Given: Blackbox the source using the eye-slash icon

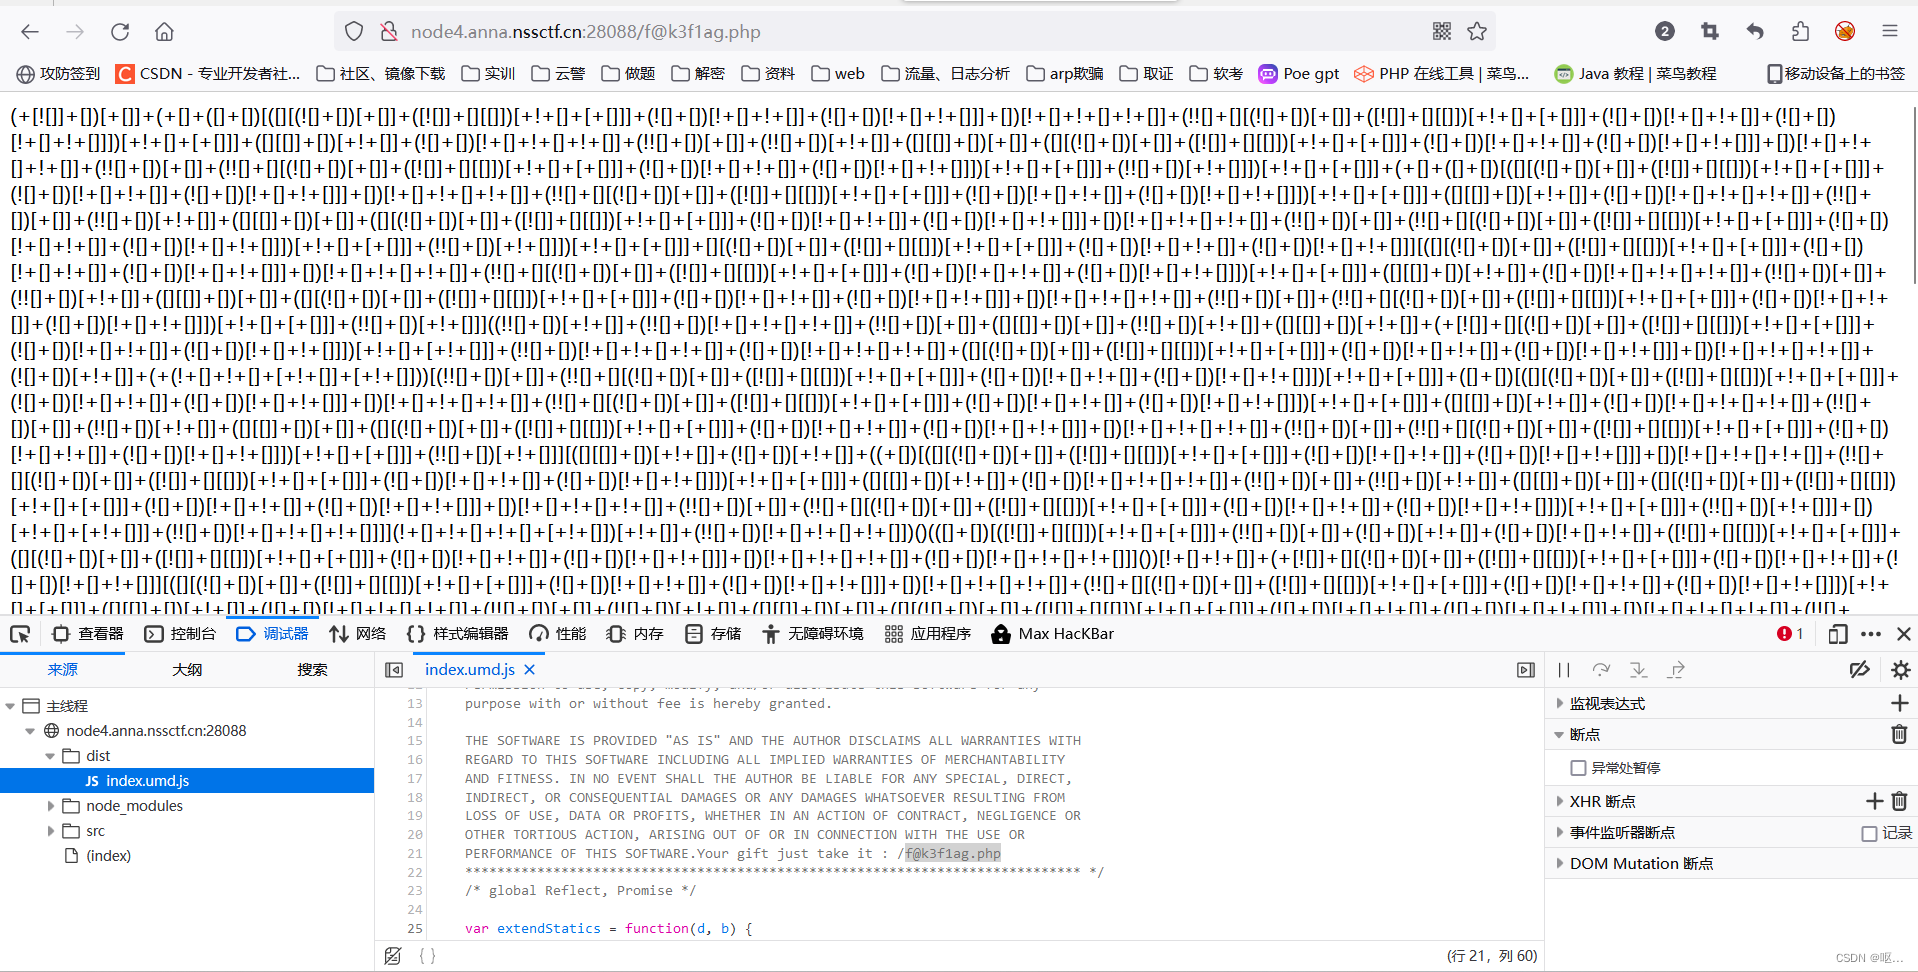Looking at the screenshot, I should tap(1859, 670).
